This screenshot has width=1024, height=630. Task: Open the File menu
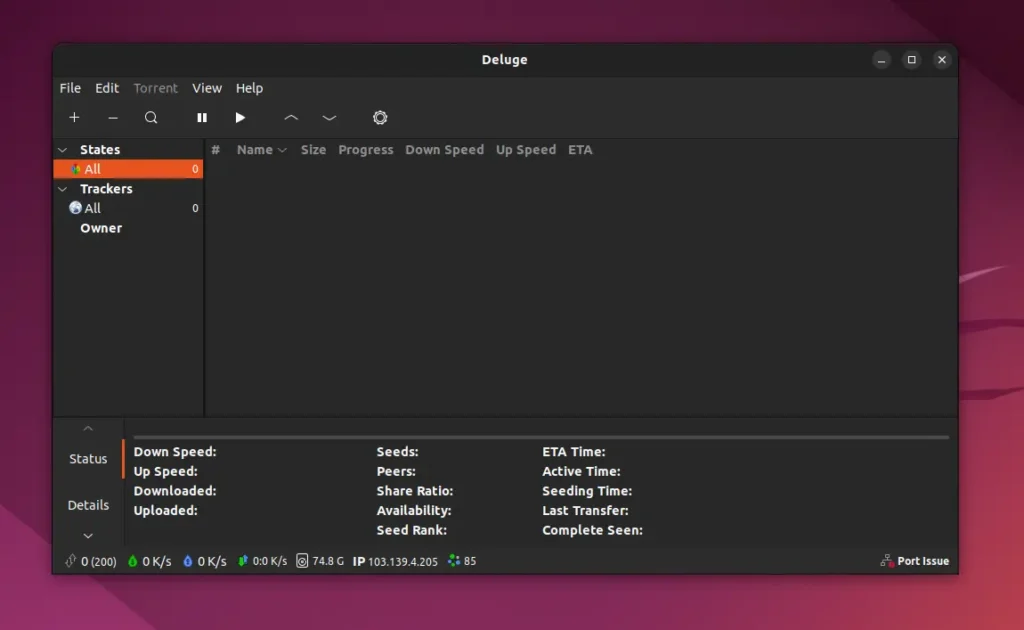70,88
